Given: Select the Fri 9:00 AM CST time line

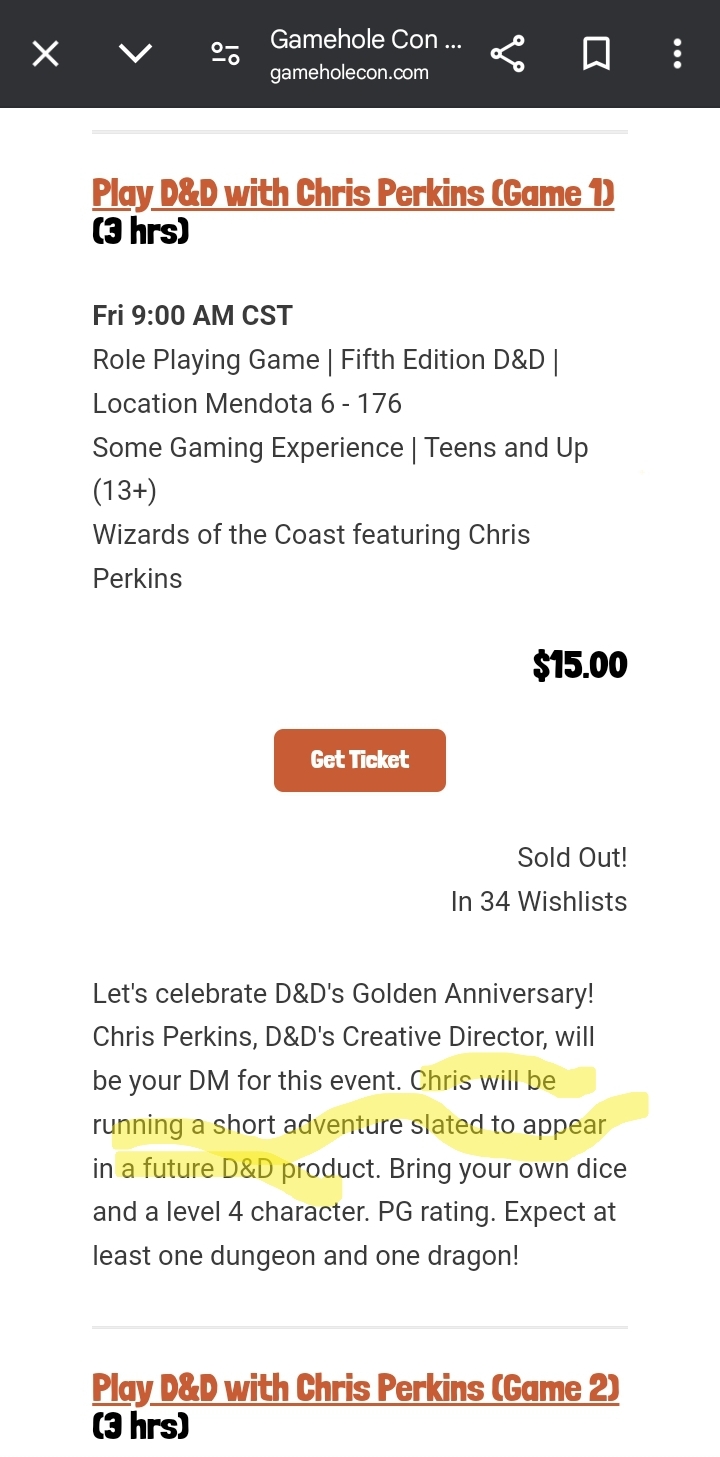Looking at the screenshot, I should (x=192, y=316).
